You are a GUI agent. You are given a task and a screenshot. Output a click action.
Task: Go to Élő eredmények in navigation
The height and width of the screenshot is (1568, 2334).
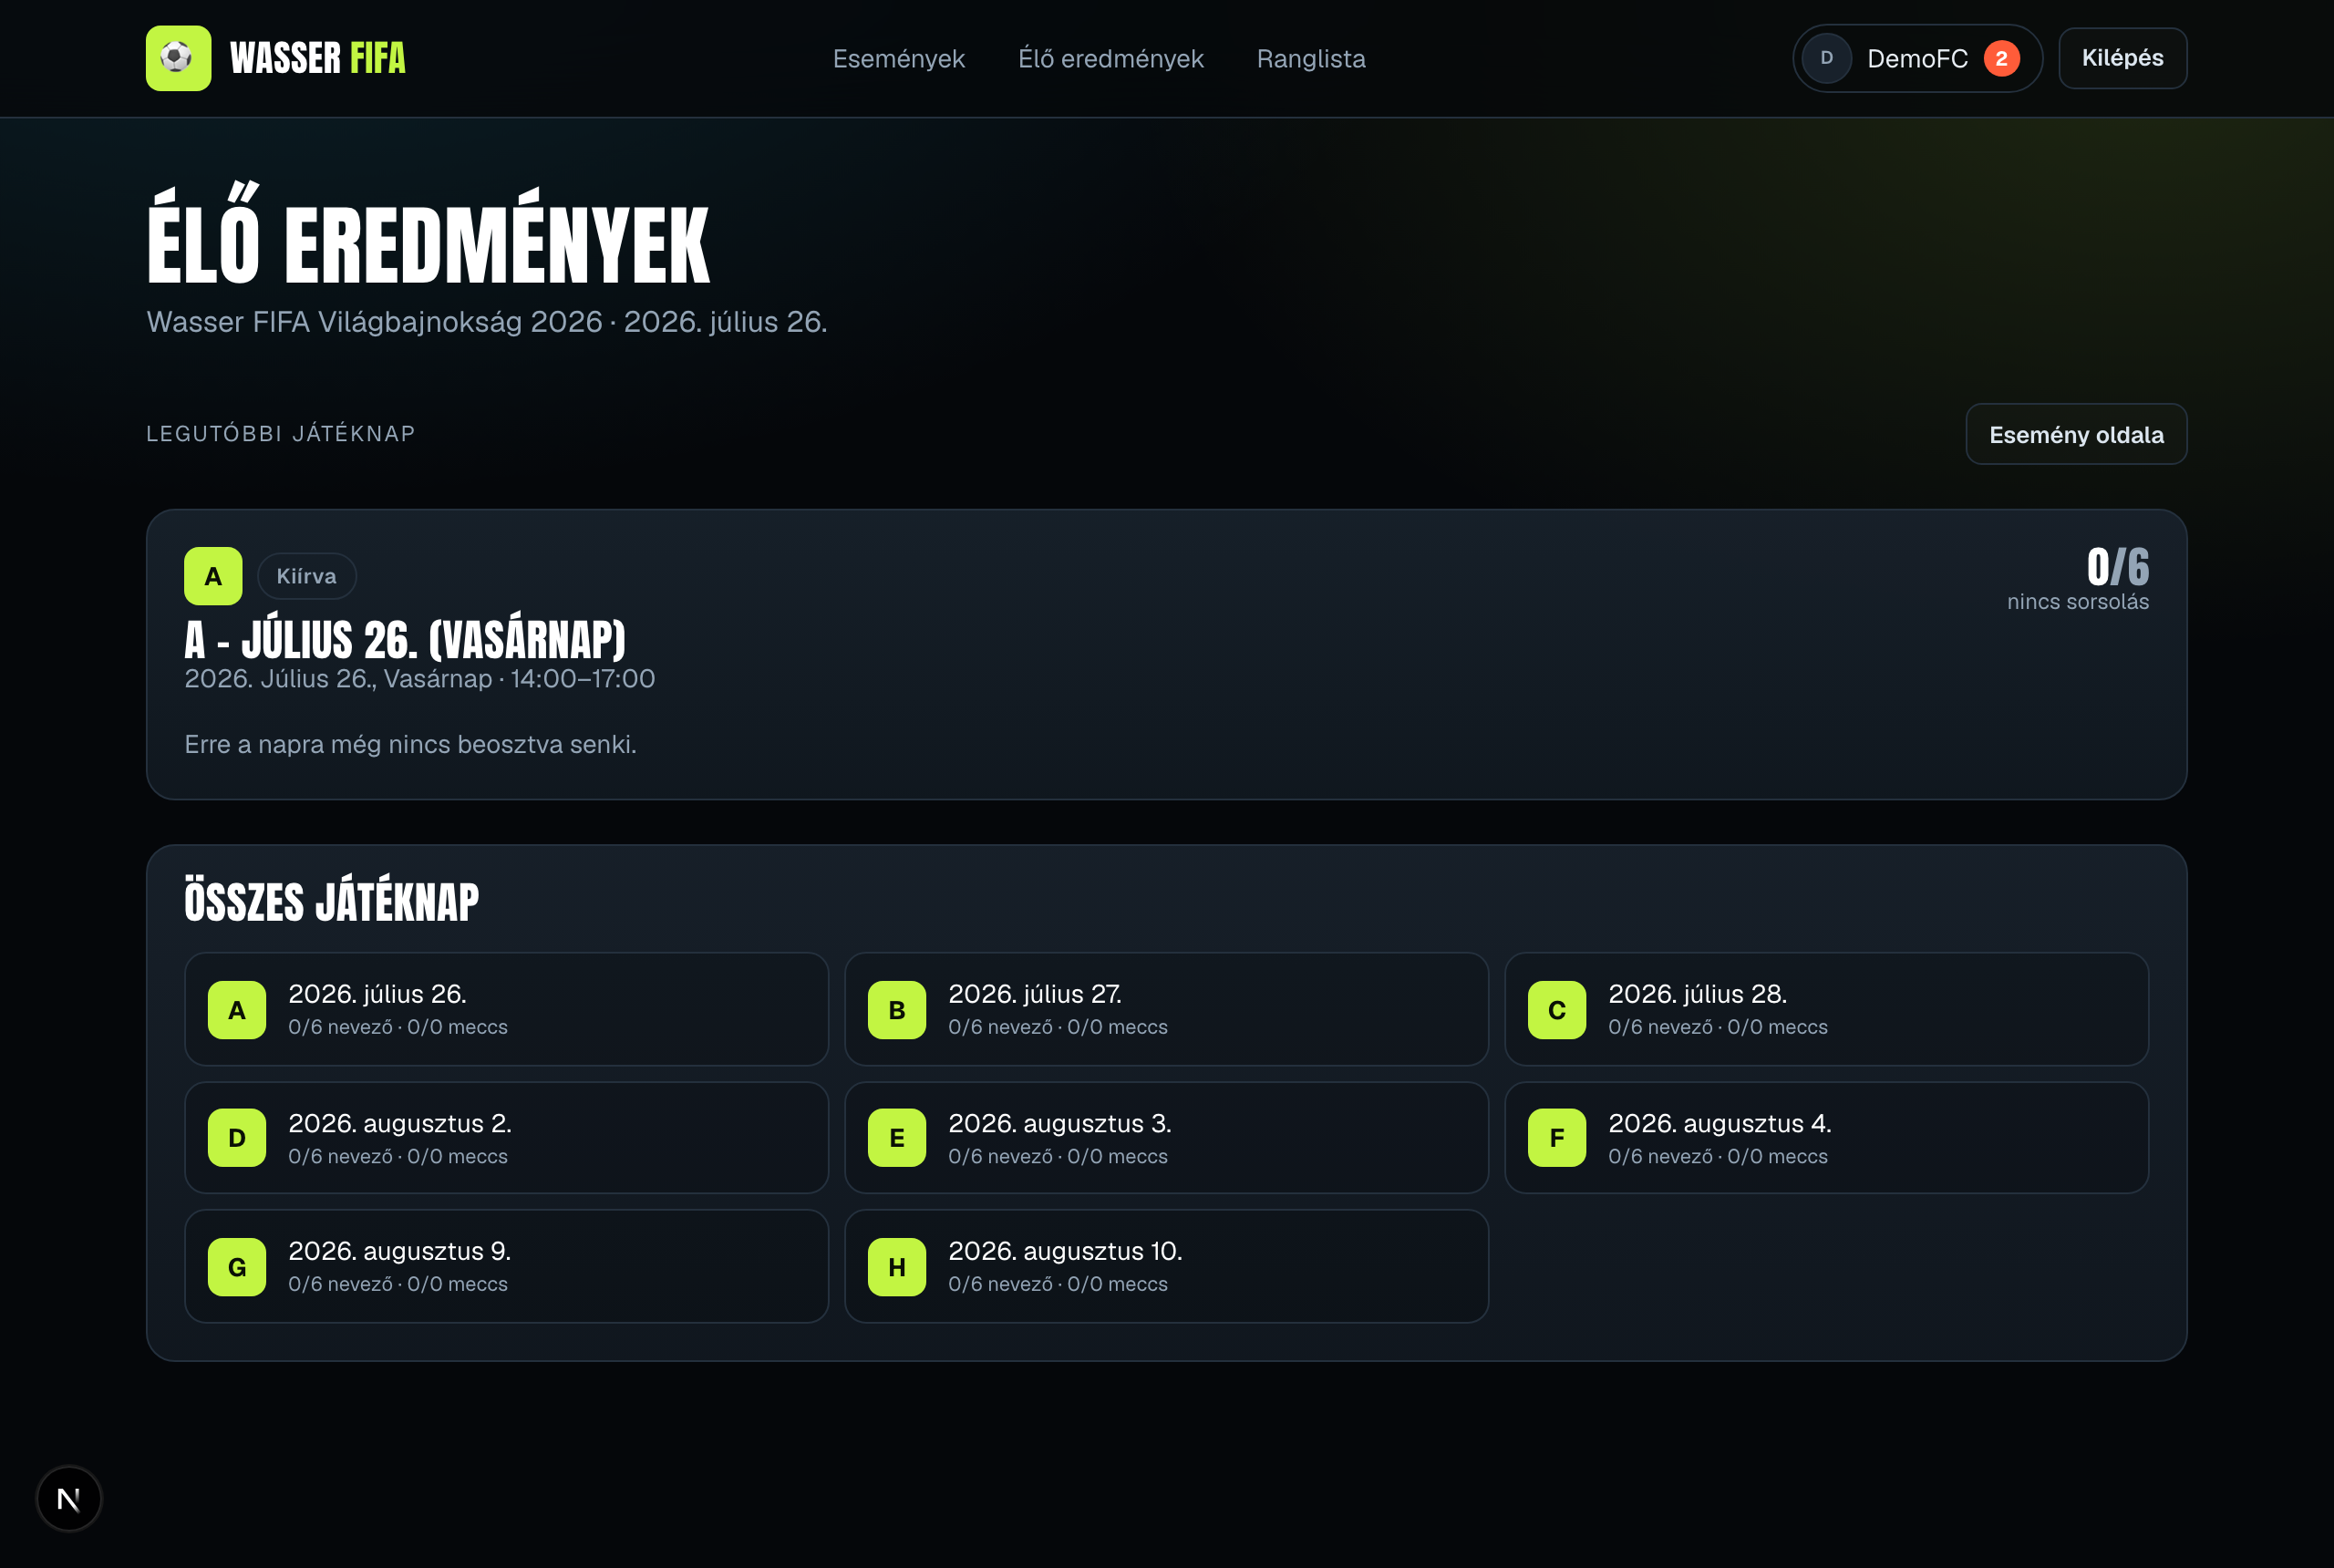click(x=1110, y=58)
